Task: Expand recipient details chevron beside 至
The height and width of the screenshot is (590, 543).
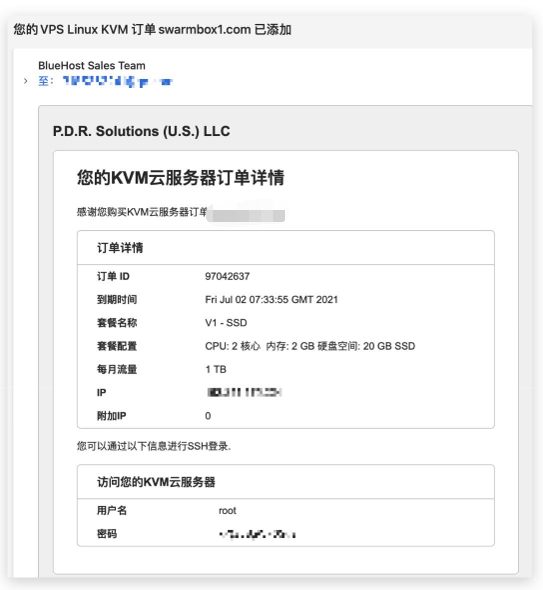Action: tap(25, 81)
